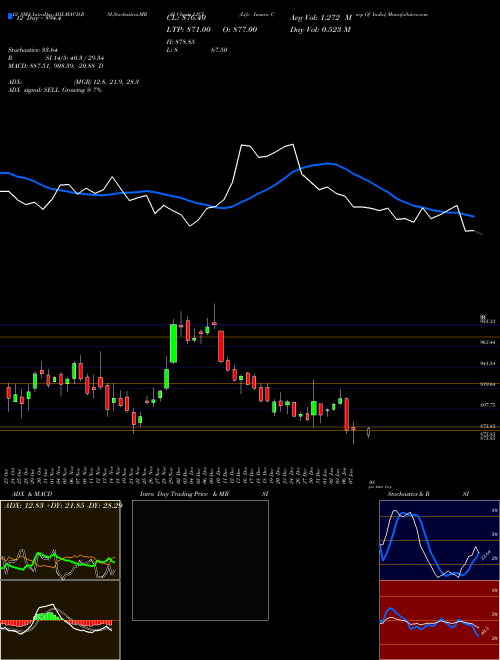Click the 'Stochastics: 33.64' reading
This screenshot has width=500, height=660.
[33, 50]
